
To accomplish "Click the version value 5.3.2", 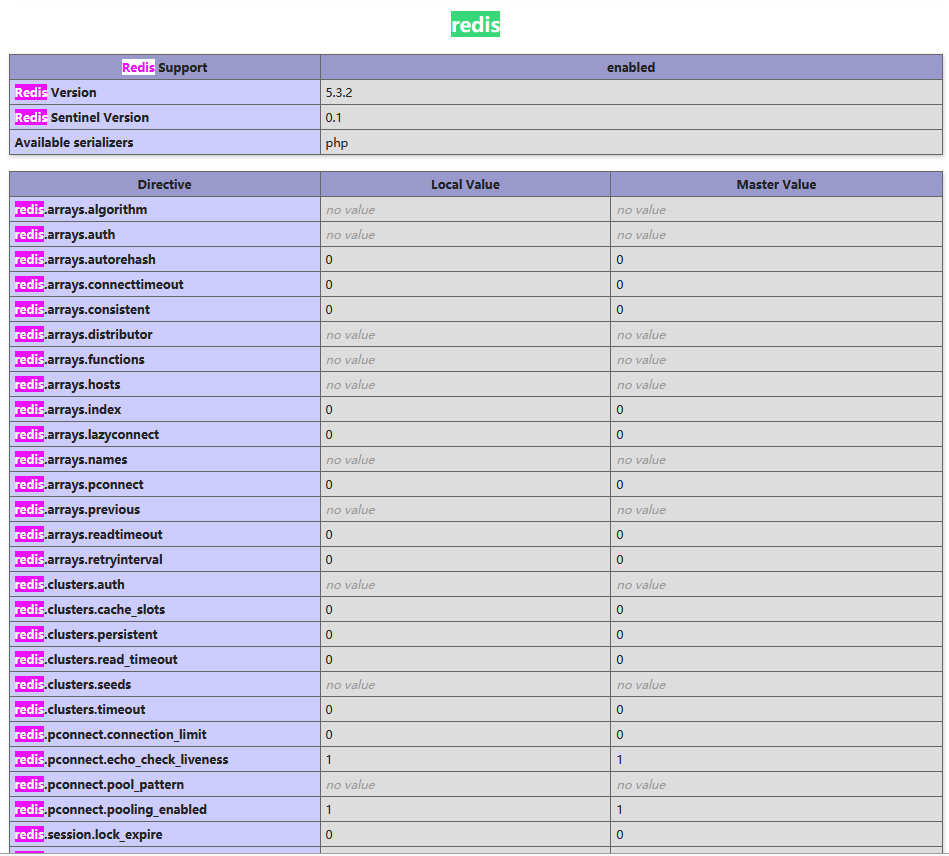I will [339, 93].
